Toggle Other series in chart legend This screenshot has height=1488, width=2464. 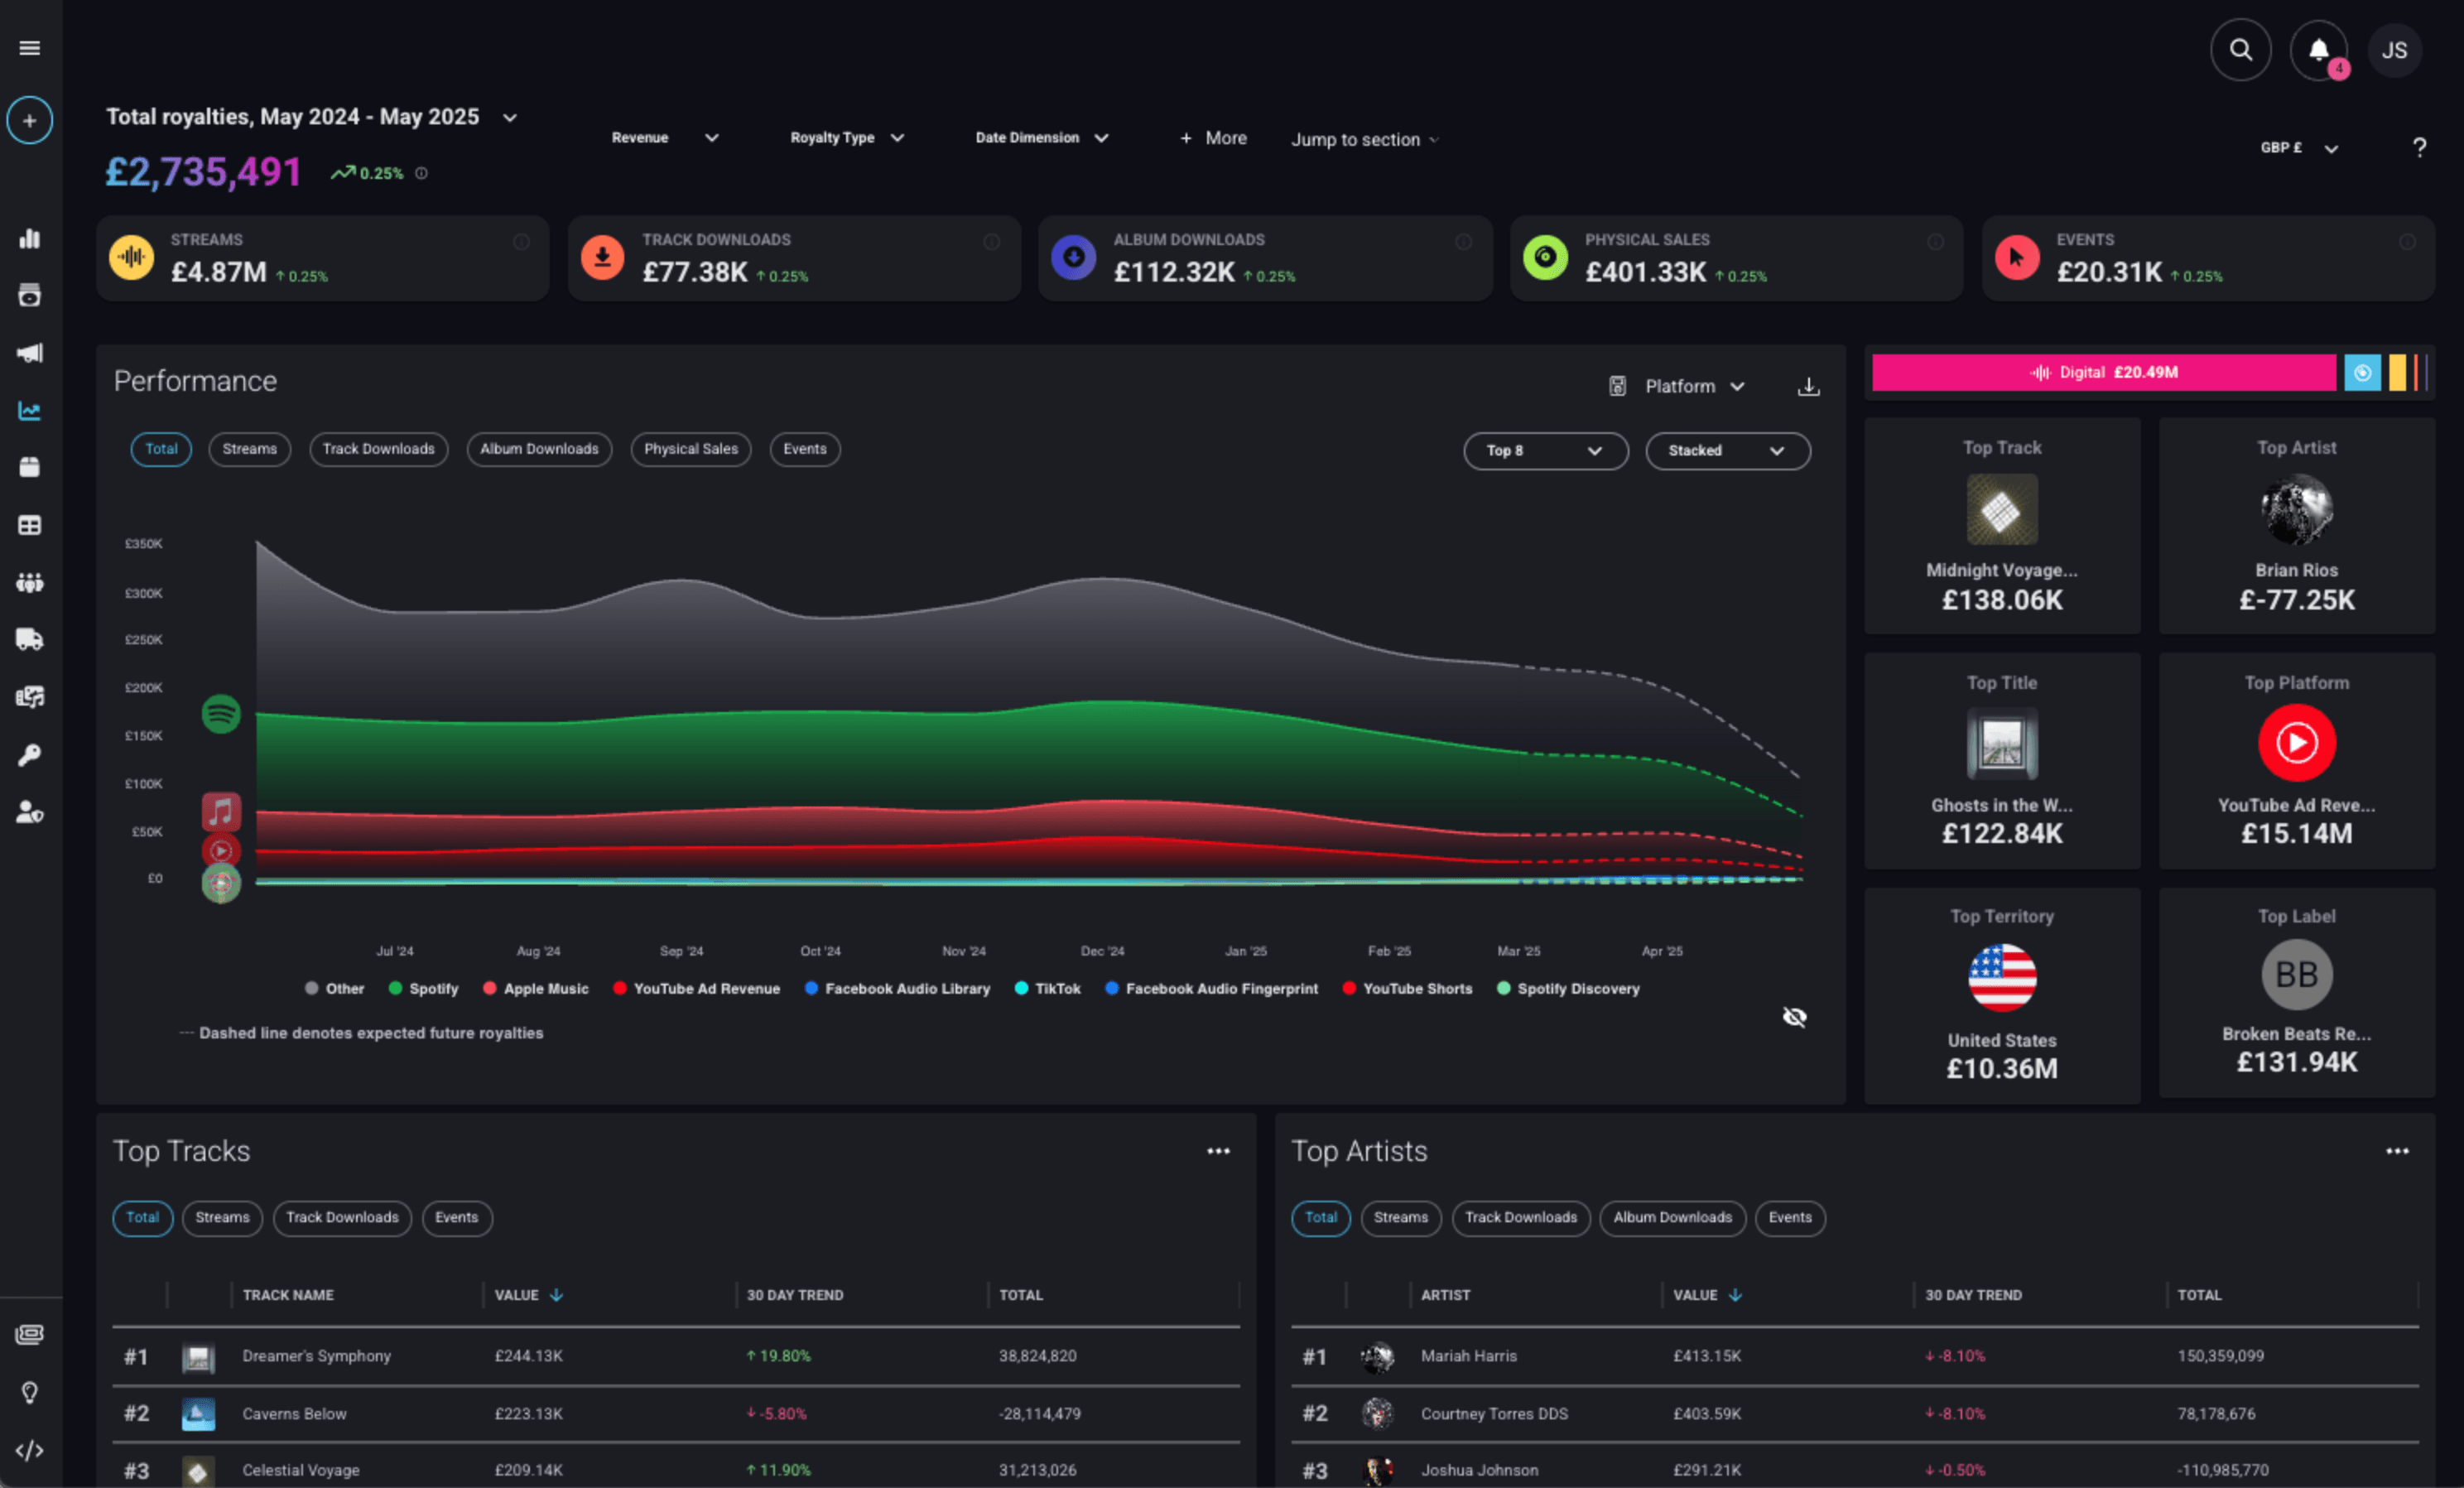[334, 988]
